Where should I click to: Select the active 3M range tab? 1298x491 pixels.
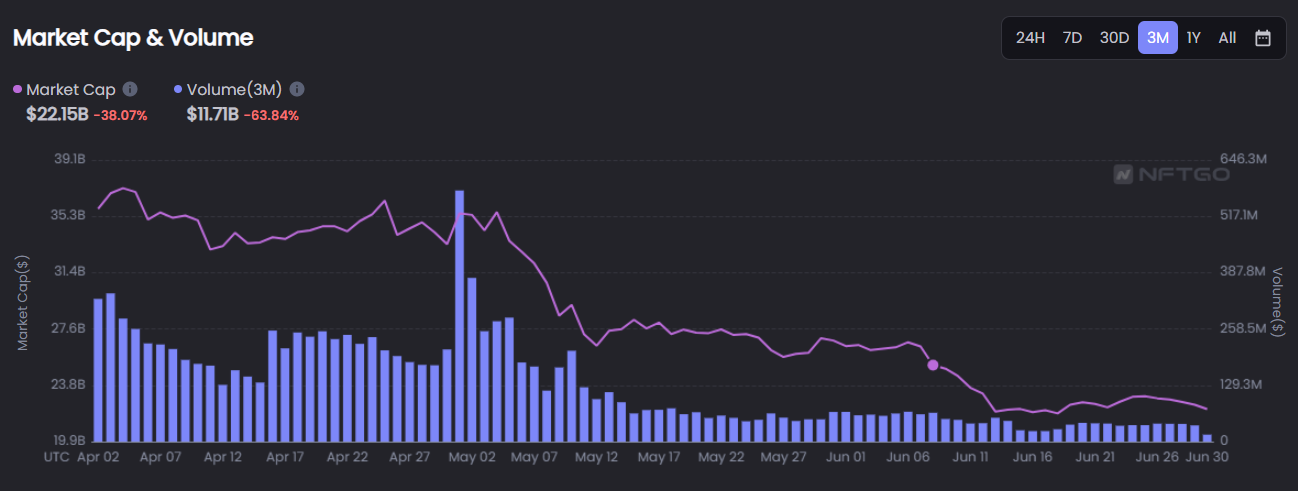coord(1157,38)
